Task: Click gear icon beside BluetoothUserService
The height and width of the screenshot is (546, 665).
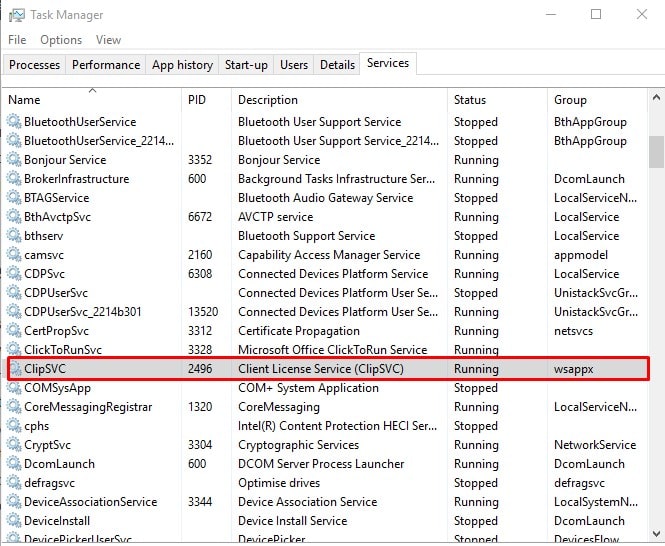Action: coord(14,122)
